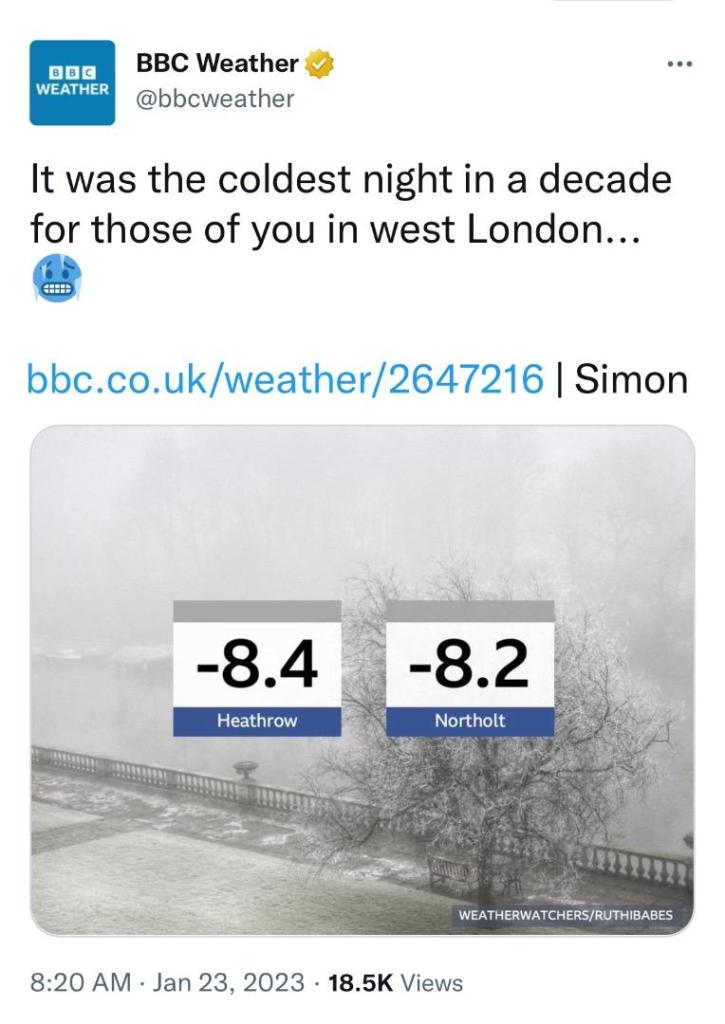The height and width of the screenshot is (1024, 725).
Task: Click the BBC Weather profile avatar
Action: [73, 82]
